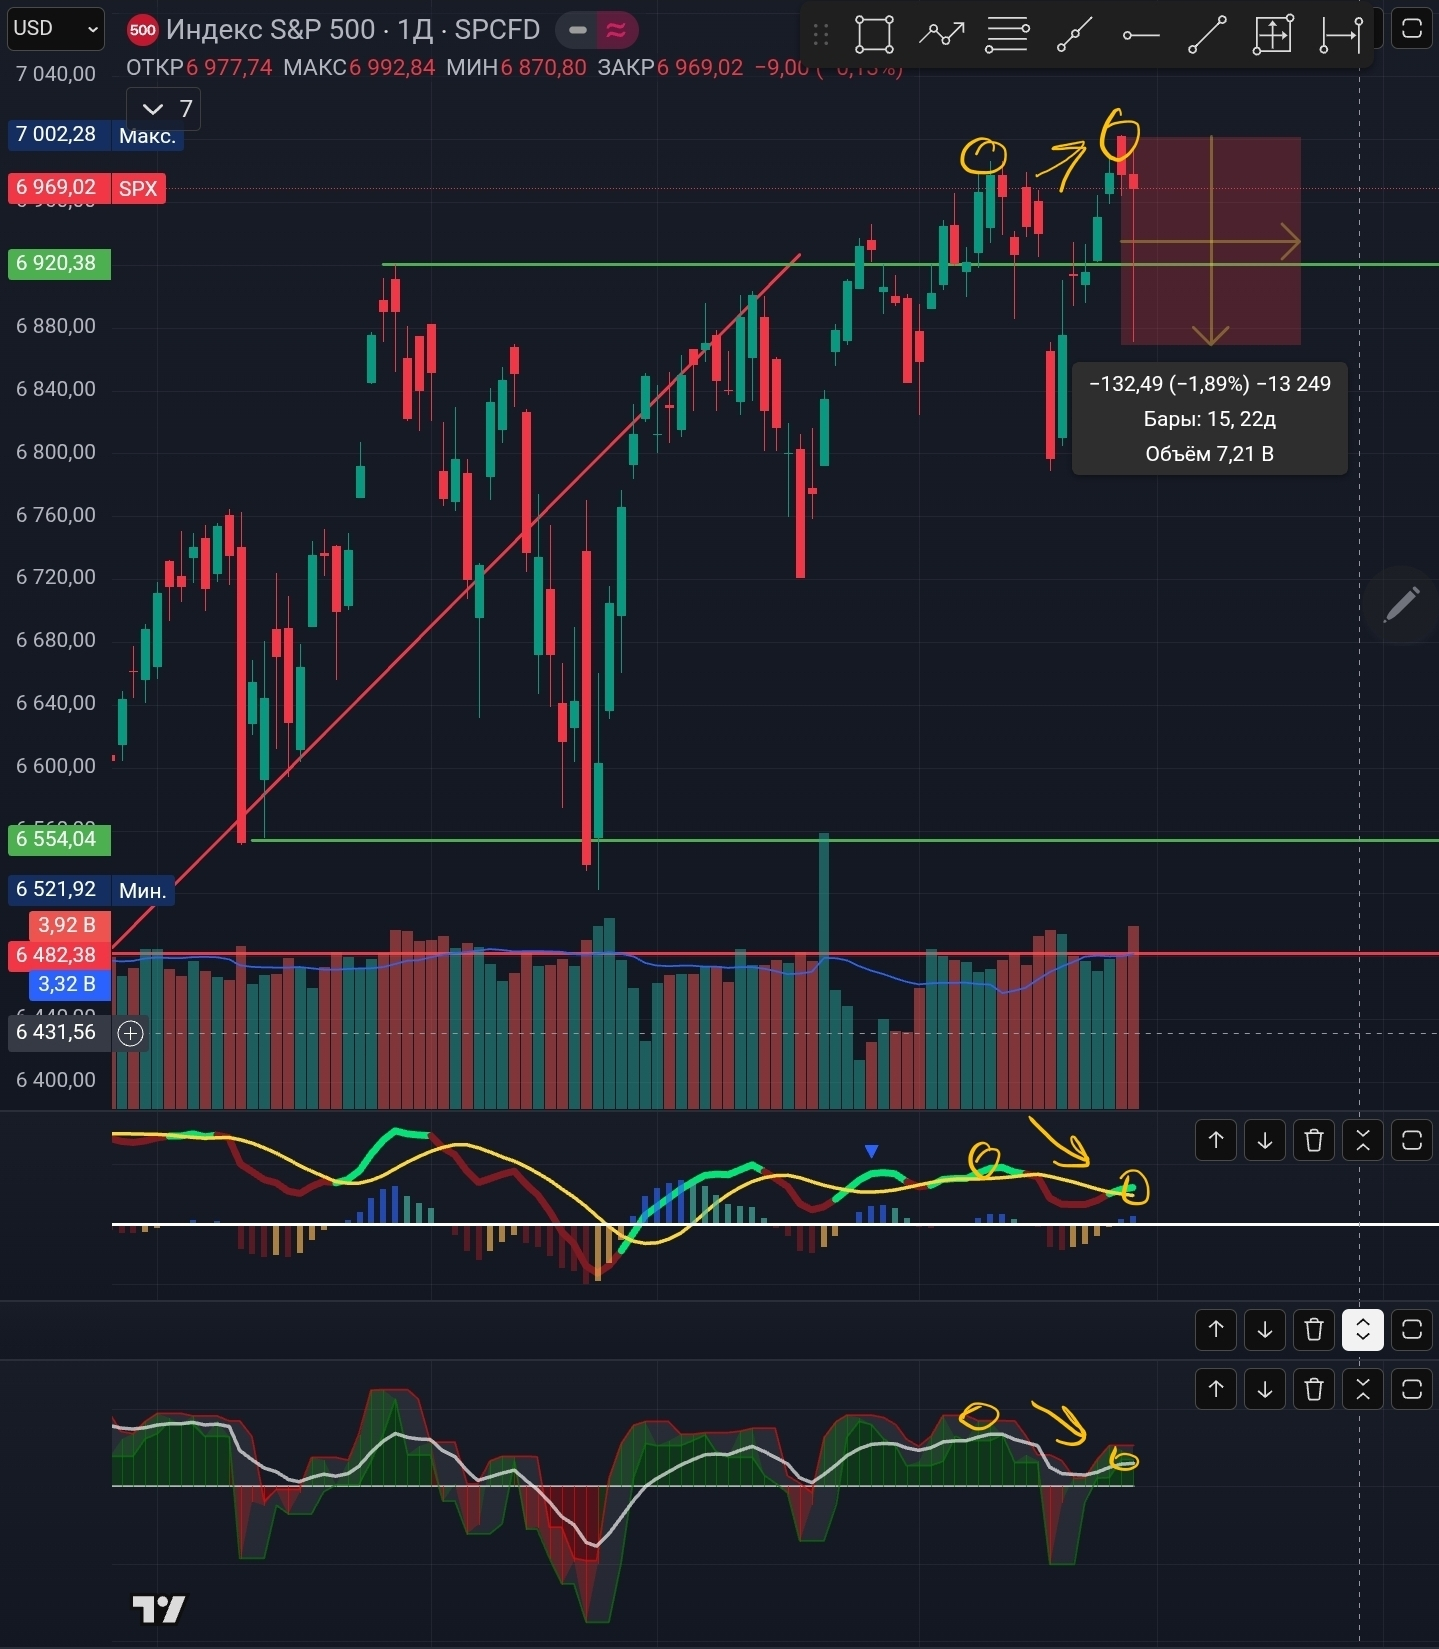Select the red diagonal trend line
Screen dimensions: 1439x1649
tap(455, 602)
